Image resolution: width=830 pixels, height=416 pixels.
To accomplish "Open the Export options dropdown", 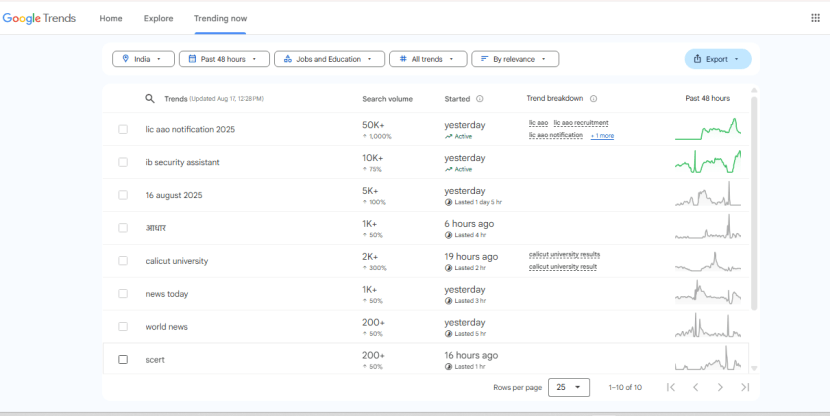I will click(718, 59).
